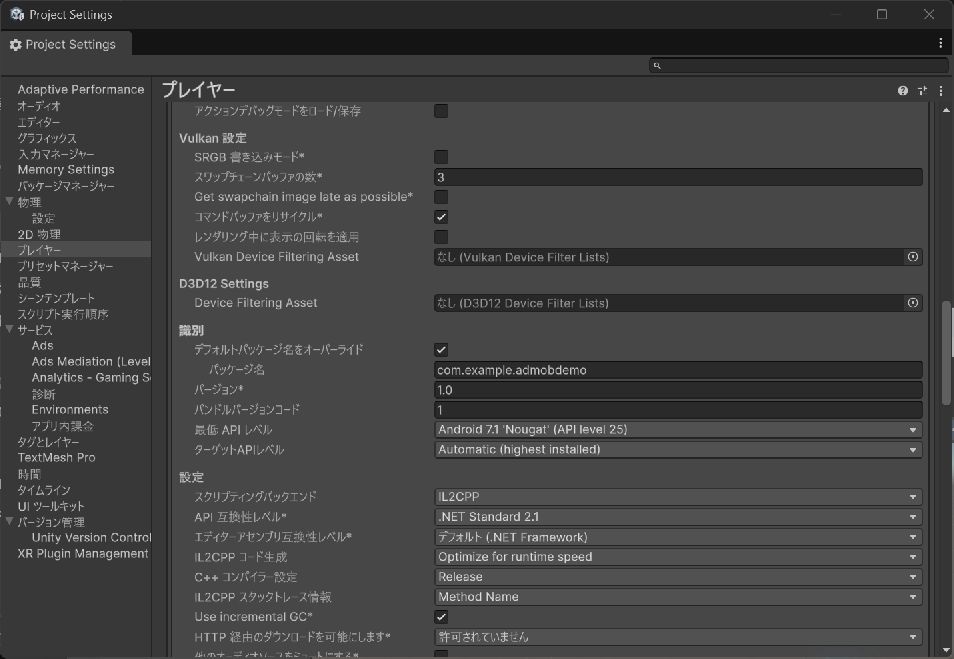Screen dimensions: 954x659
Task: Select Ads under サービス
Action: (43, 346)
